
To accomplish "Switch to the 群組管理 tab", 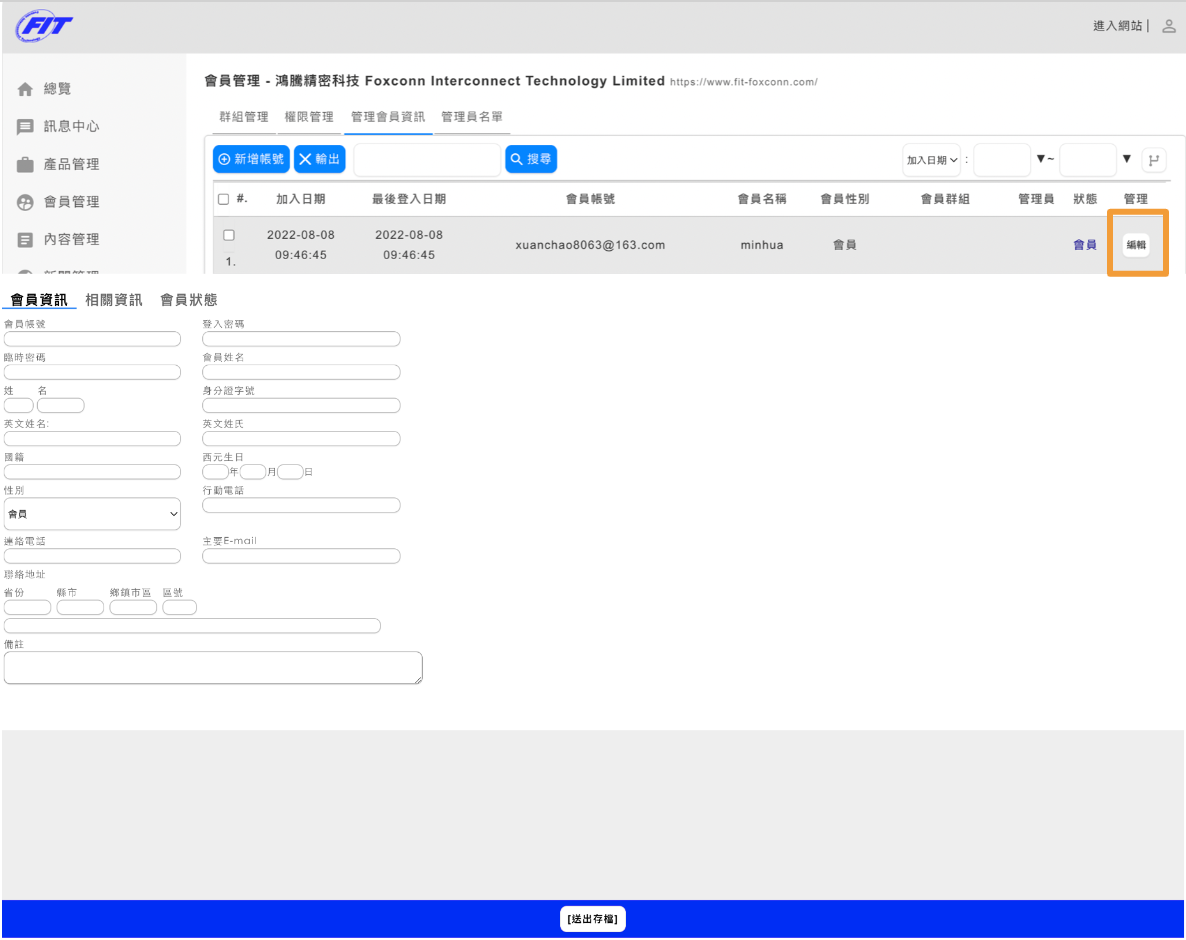I will pyautogui.click(x=244, y=117).
